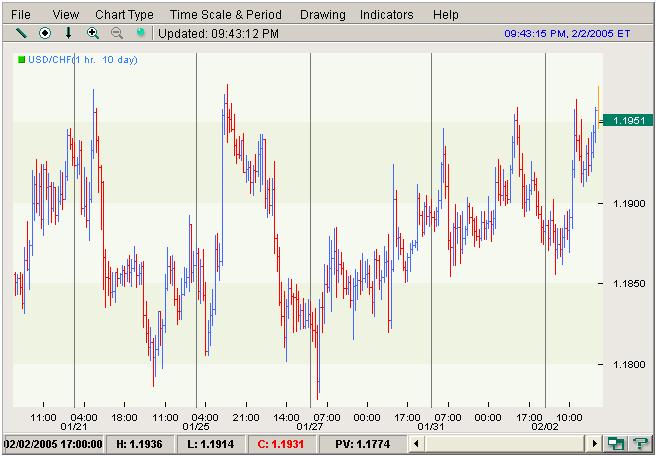Open the question mark help icon

(x=640, y=444)
